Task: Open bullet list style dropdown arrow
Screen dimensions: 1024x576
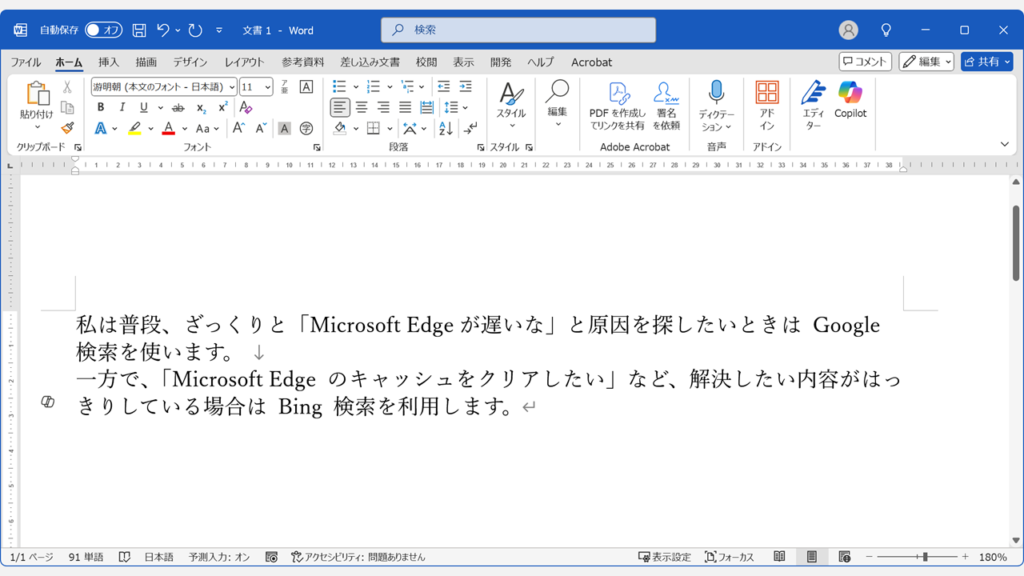Action: [x=356, y=87]
